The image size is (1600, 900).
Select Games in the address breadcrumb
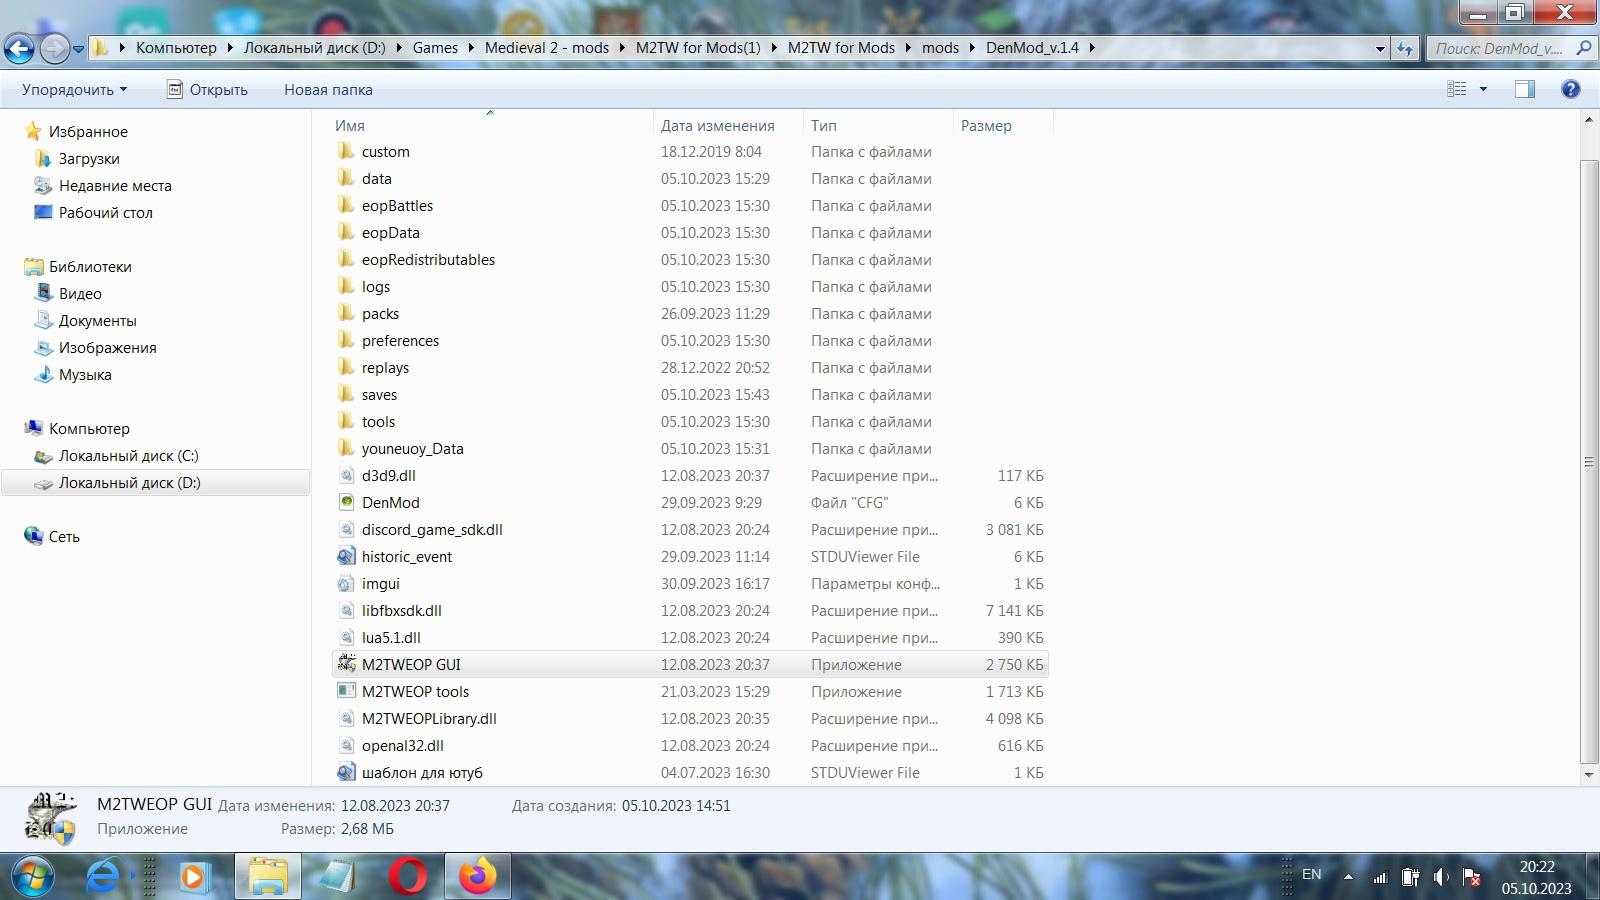[x=435, y=48]
